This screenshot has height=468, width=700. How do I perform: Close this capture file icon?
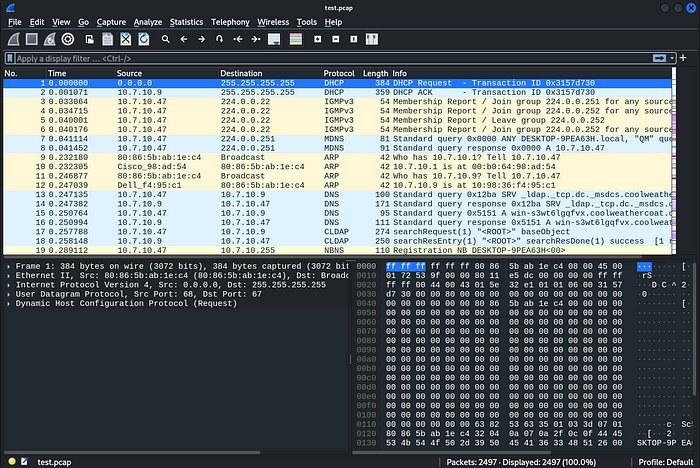tap(126, 39)
